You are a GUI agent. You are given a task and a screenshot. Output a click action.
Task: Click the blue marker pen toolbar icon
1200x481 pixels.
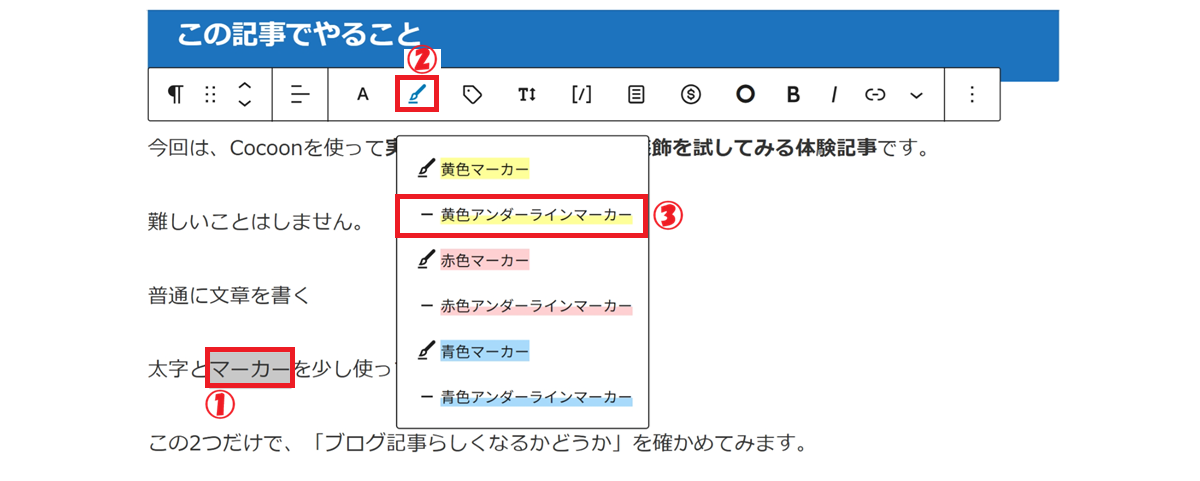(417, 95)
